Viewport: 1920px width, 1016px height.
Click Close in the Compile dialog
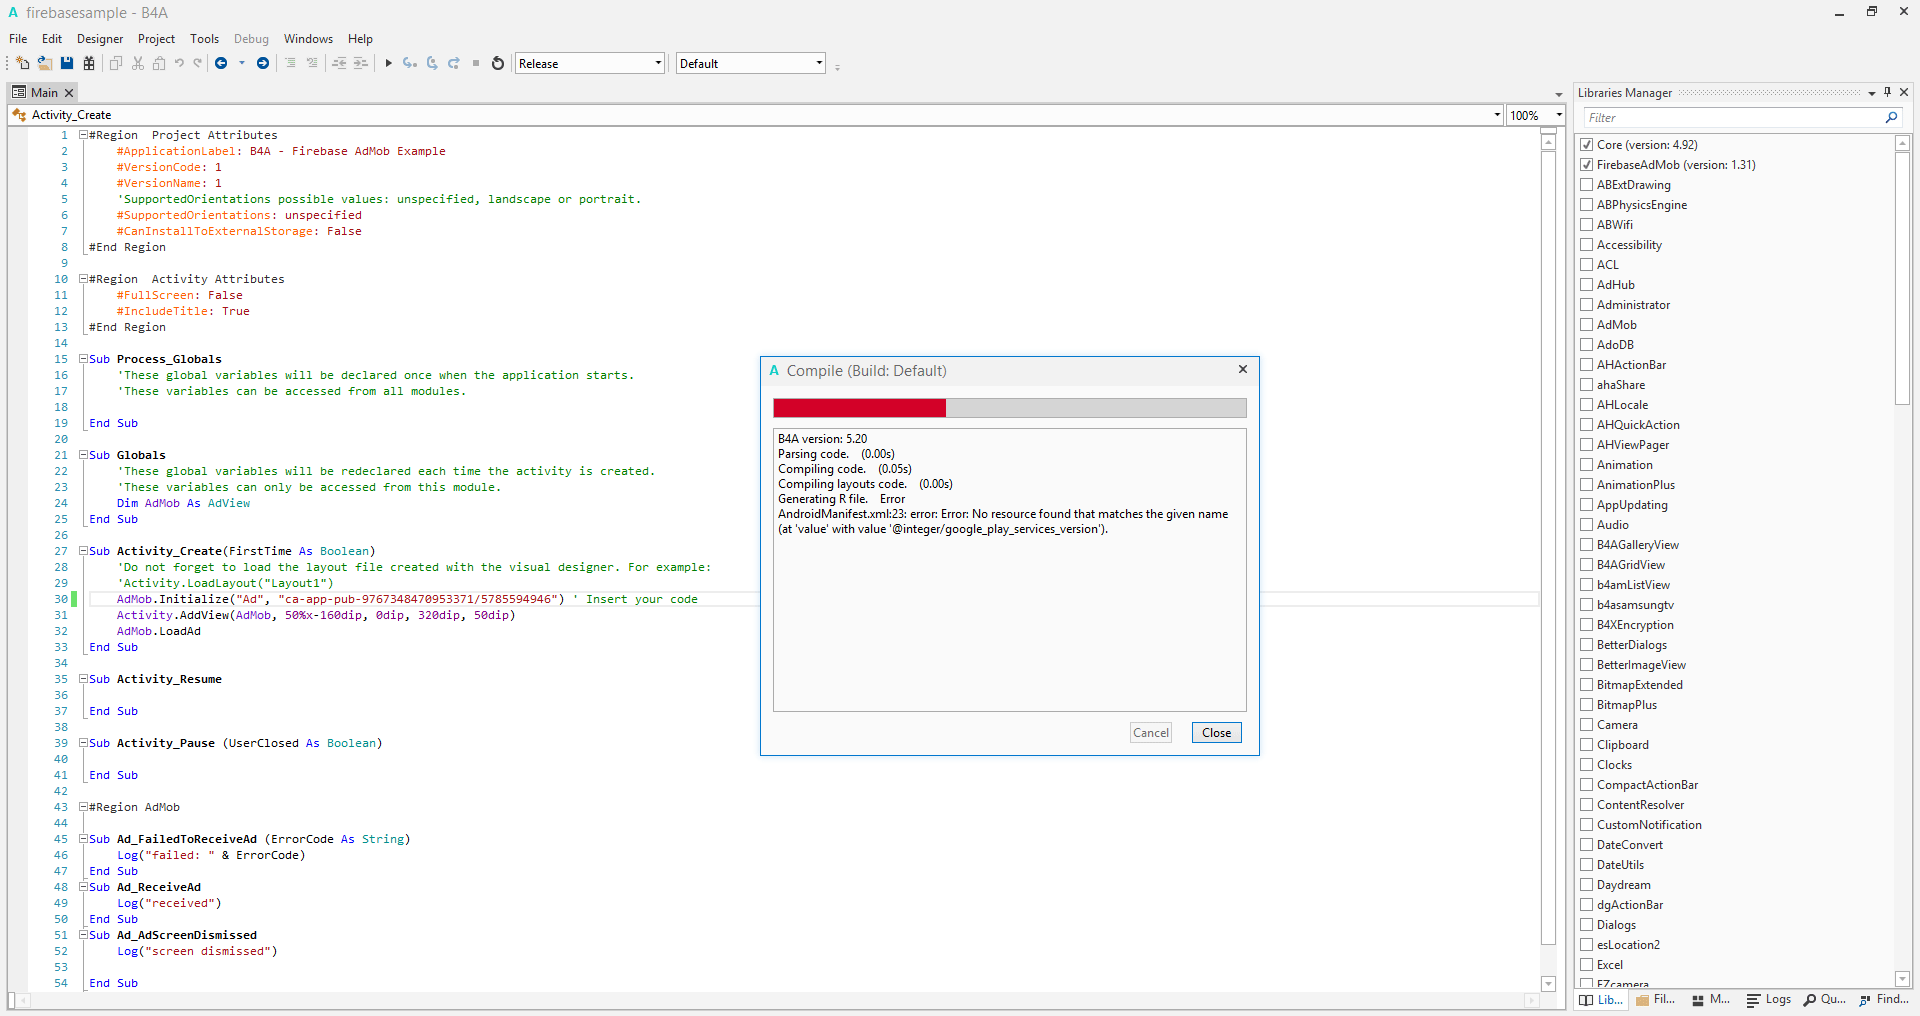pyautogui.click(x=1216, y=733)
